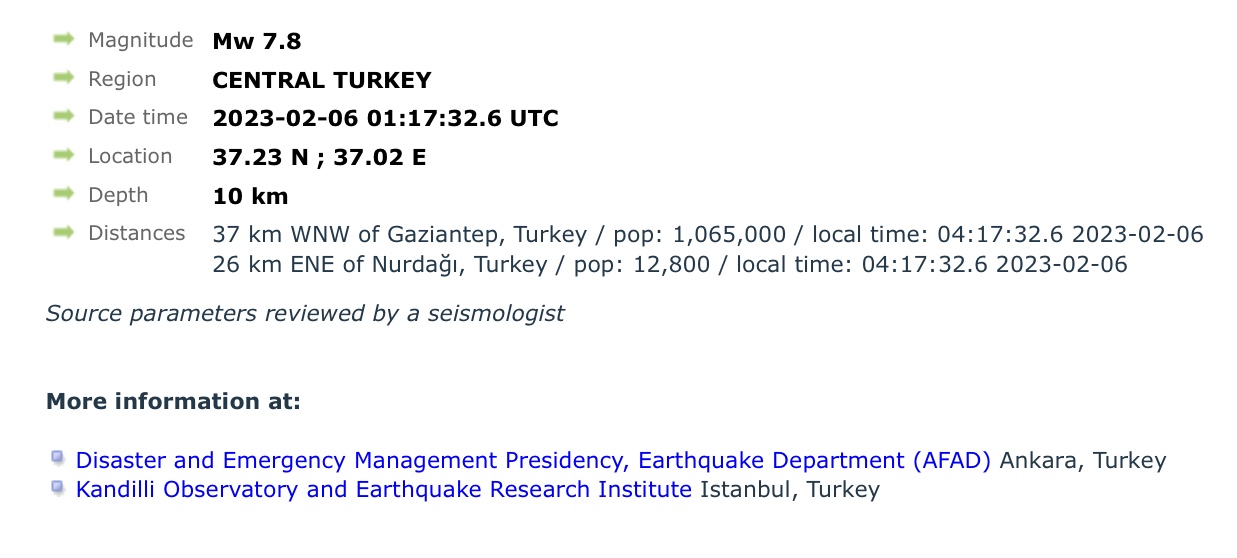The width and height of the screenshot is (1237, 558).
Task: Open the Kandilli Observatory and Earthquake Research Institute link
Action: click(x=384, y=490)
